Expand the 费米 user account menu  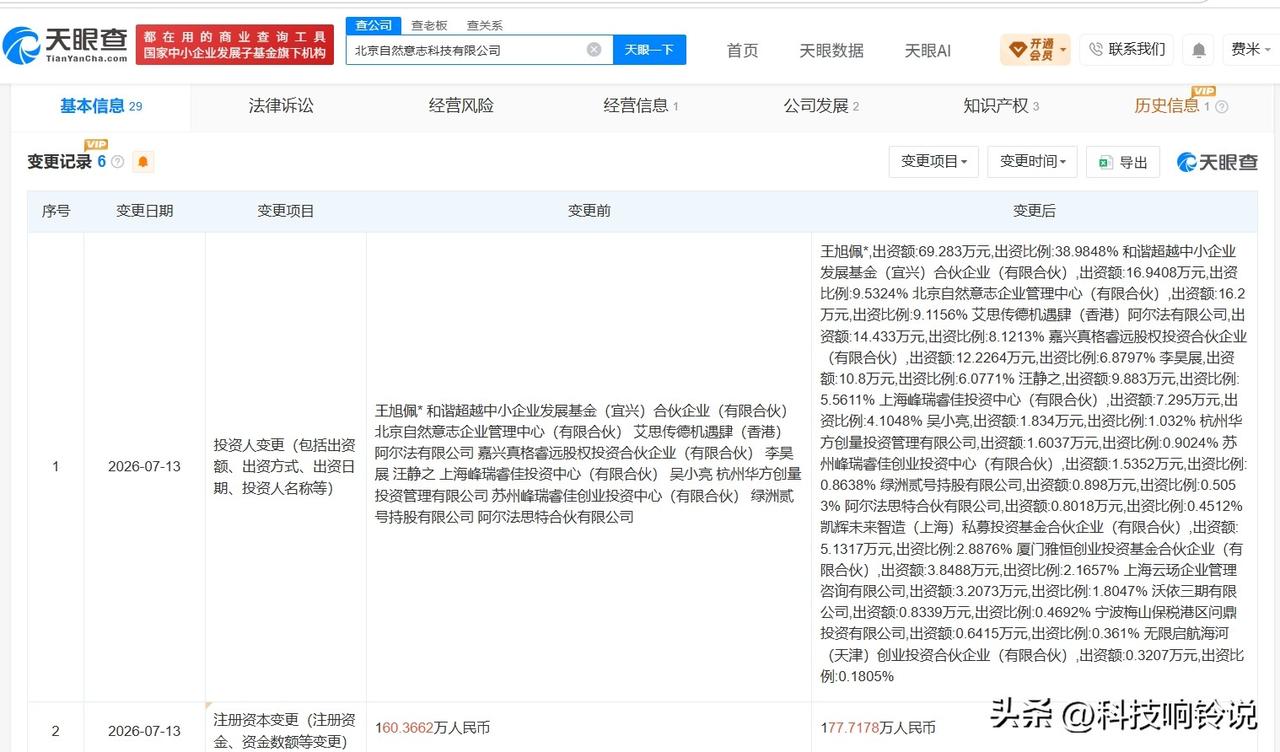pyautogui.click(x=1251, y=49)
